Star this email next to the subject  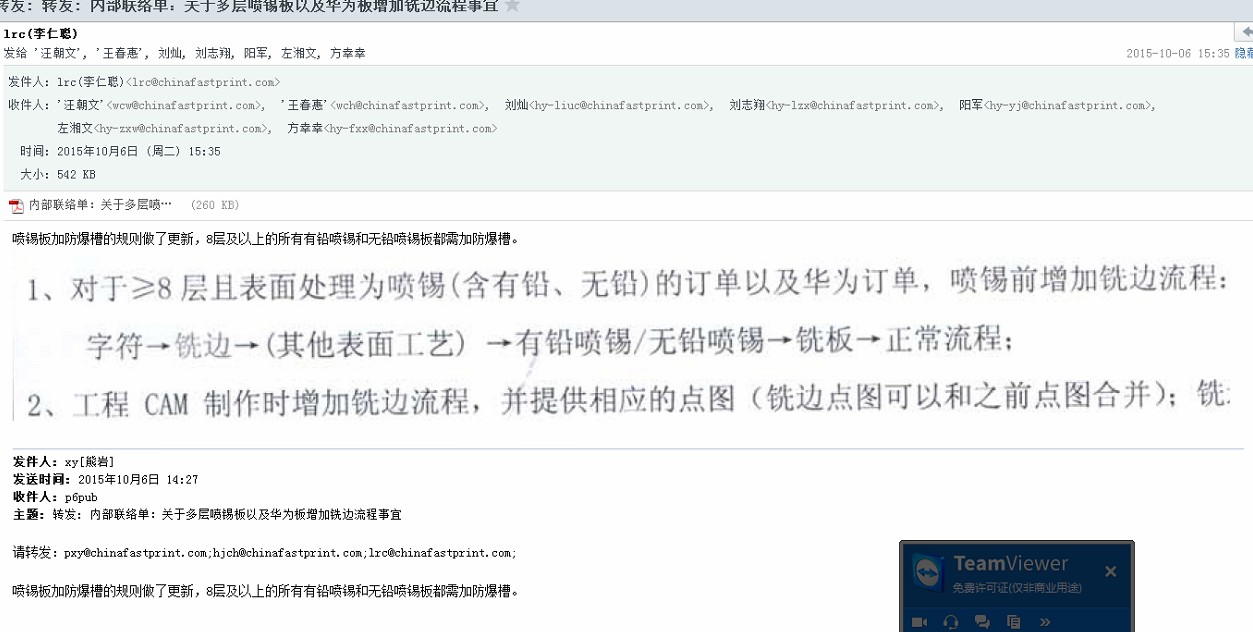(512, 6)
